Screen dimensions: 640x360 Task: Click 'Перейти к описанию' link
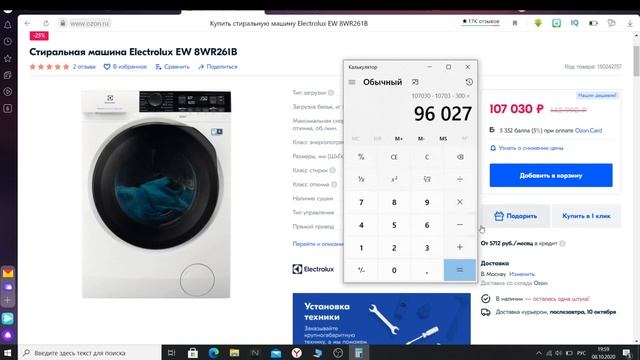(318, 244)
